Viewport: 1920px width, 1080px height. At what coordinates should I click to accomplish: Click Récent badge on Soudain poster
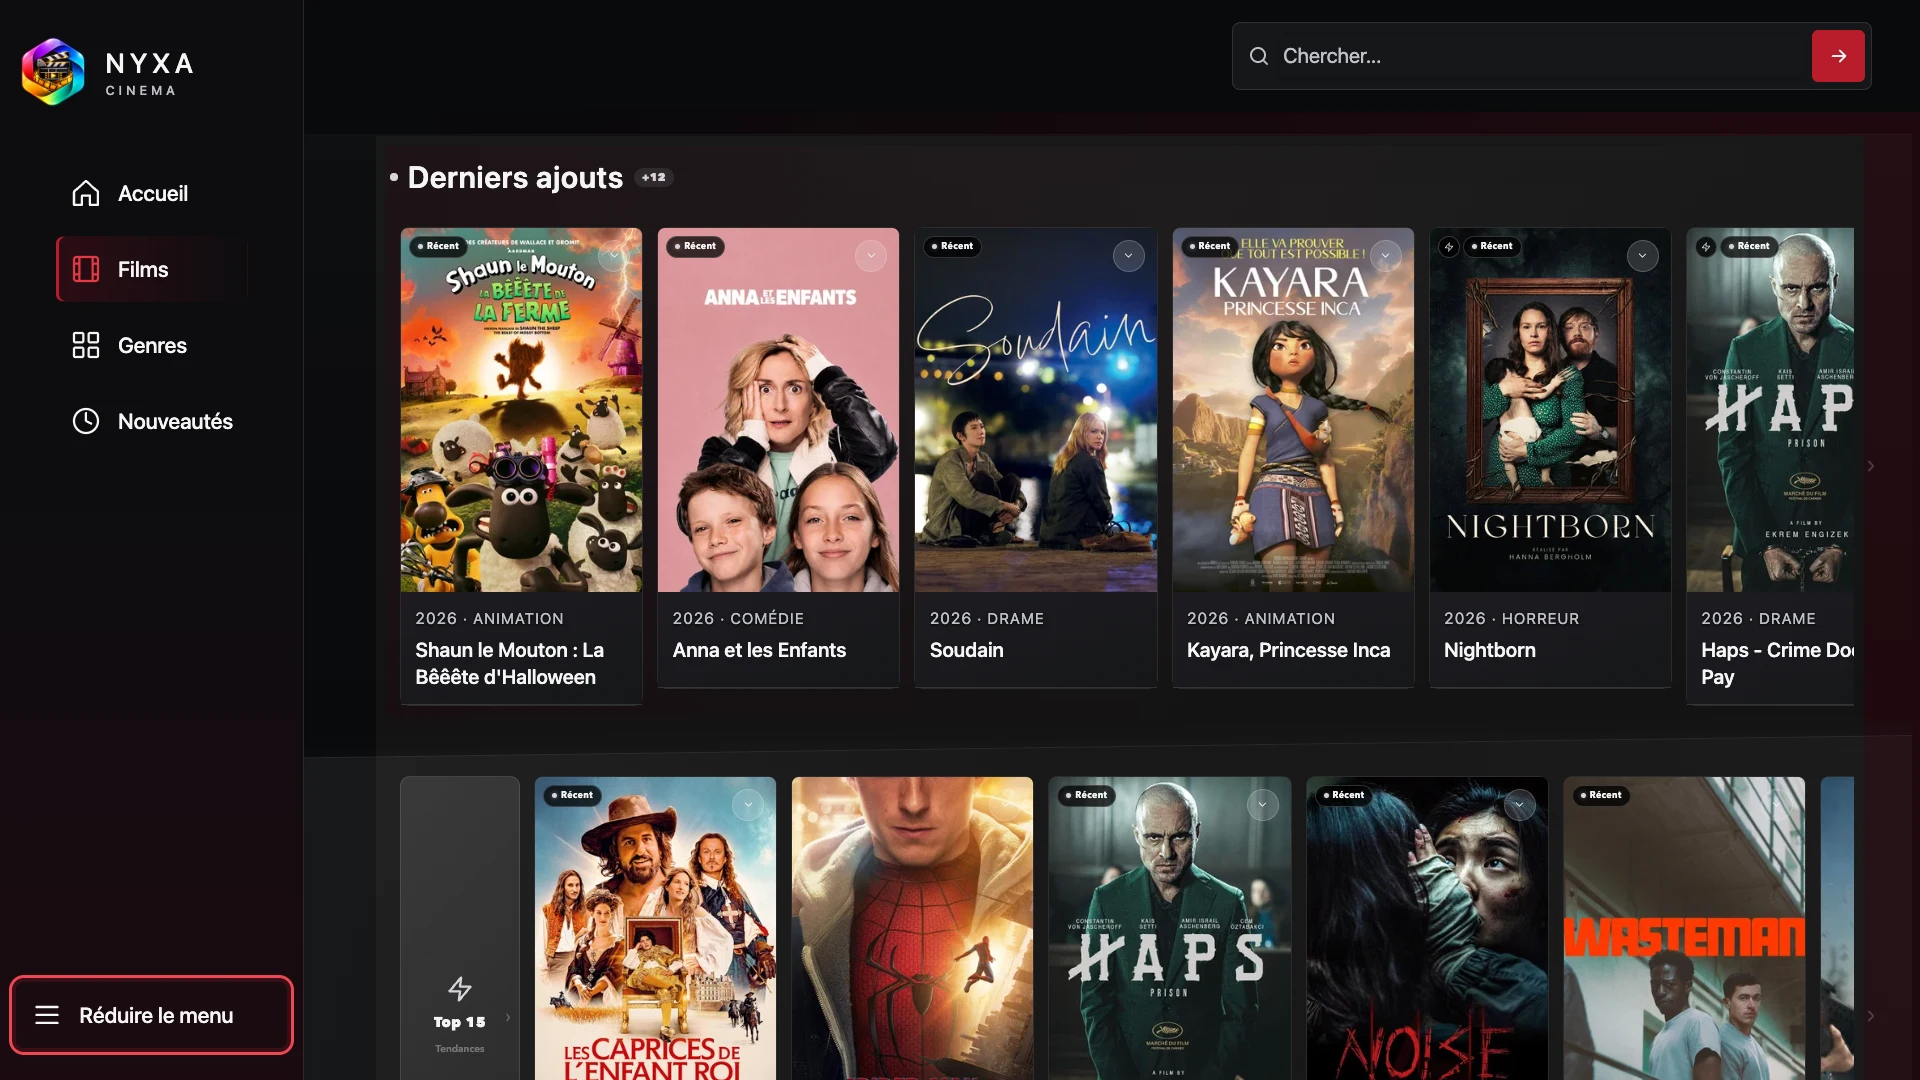(x=952, y=246)
